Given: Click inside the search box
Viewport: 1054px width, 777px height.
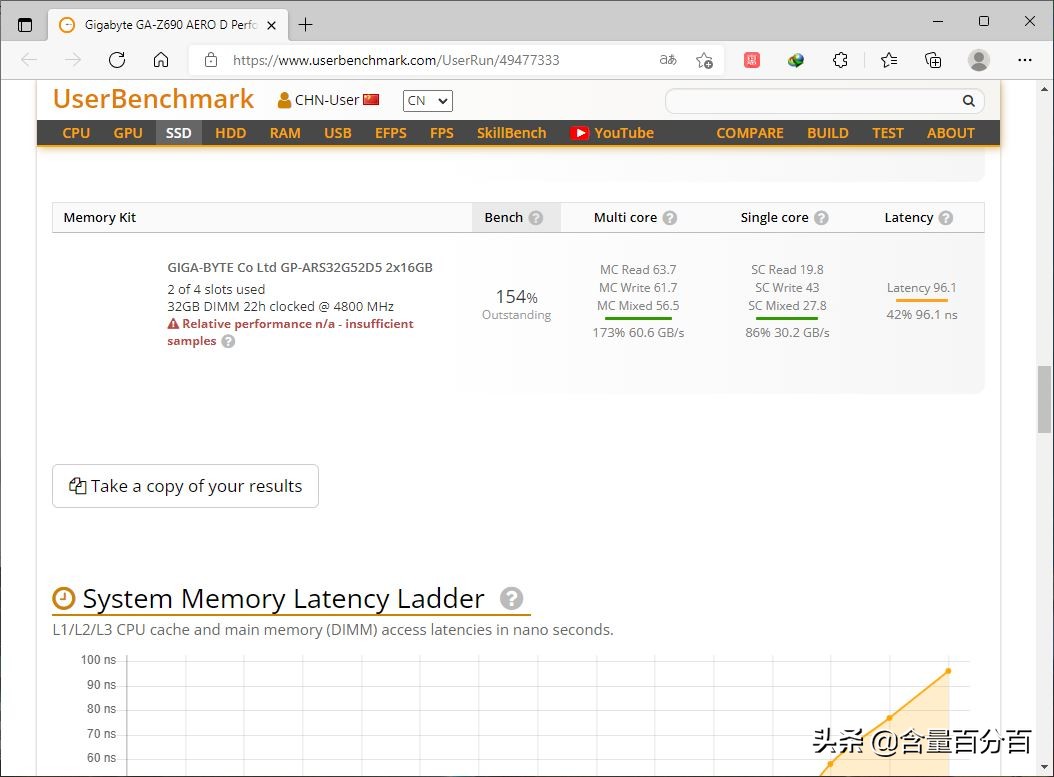Looking at the screenshot, I should [810, 100].
